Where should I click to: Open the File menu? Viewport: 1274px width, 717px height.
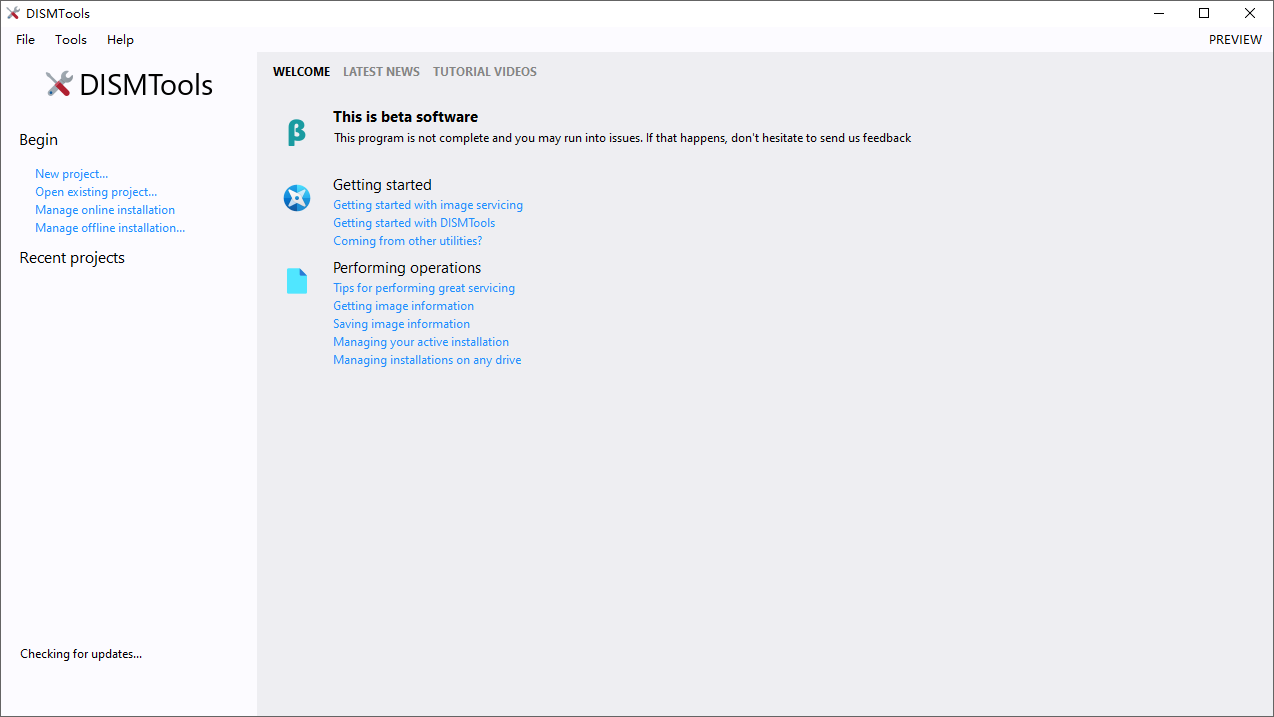[x=25, y=40]
